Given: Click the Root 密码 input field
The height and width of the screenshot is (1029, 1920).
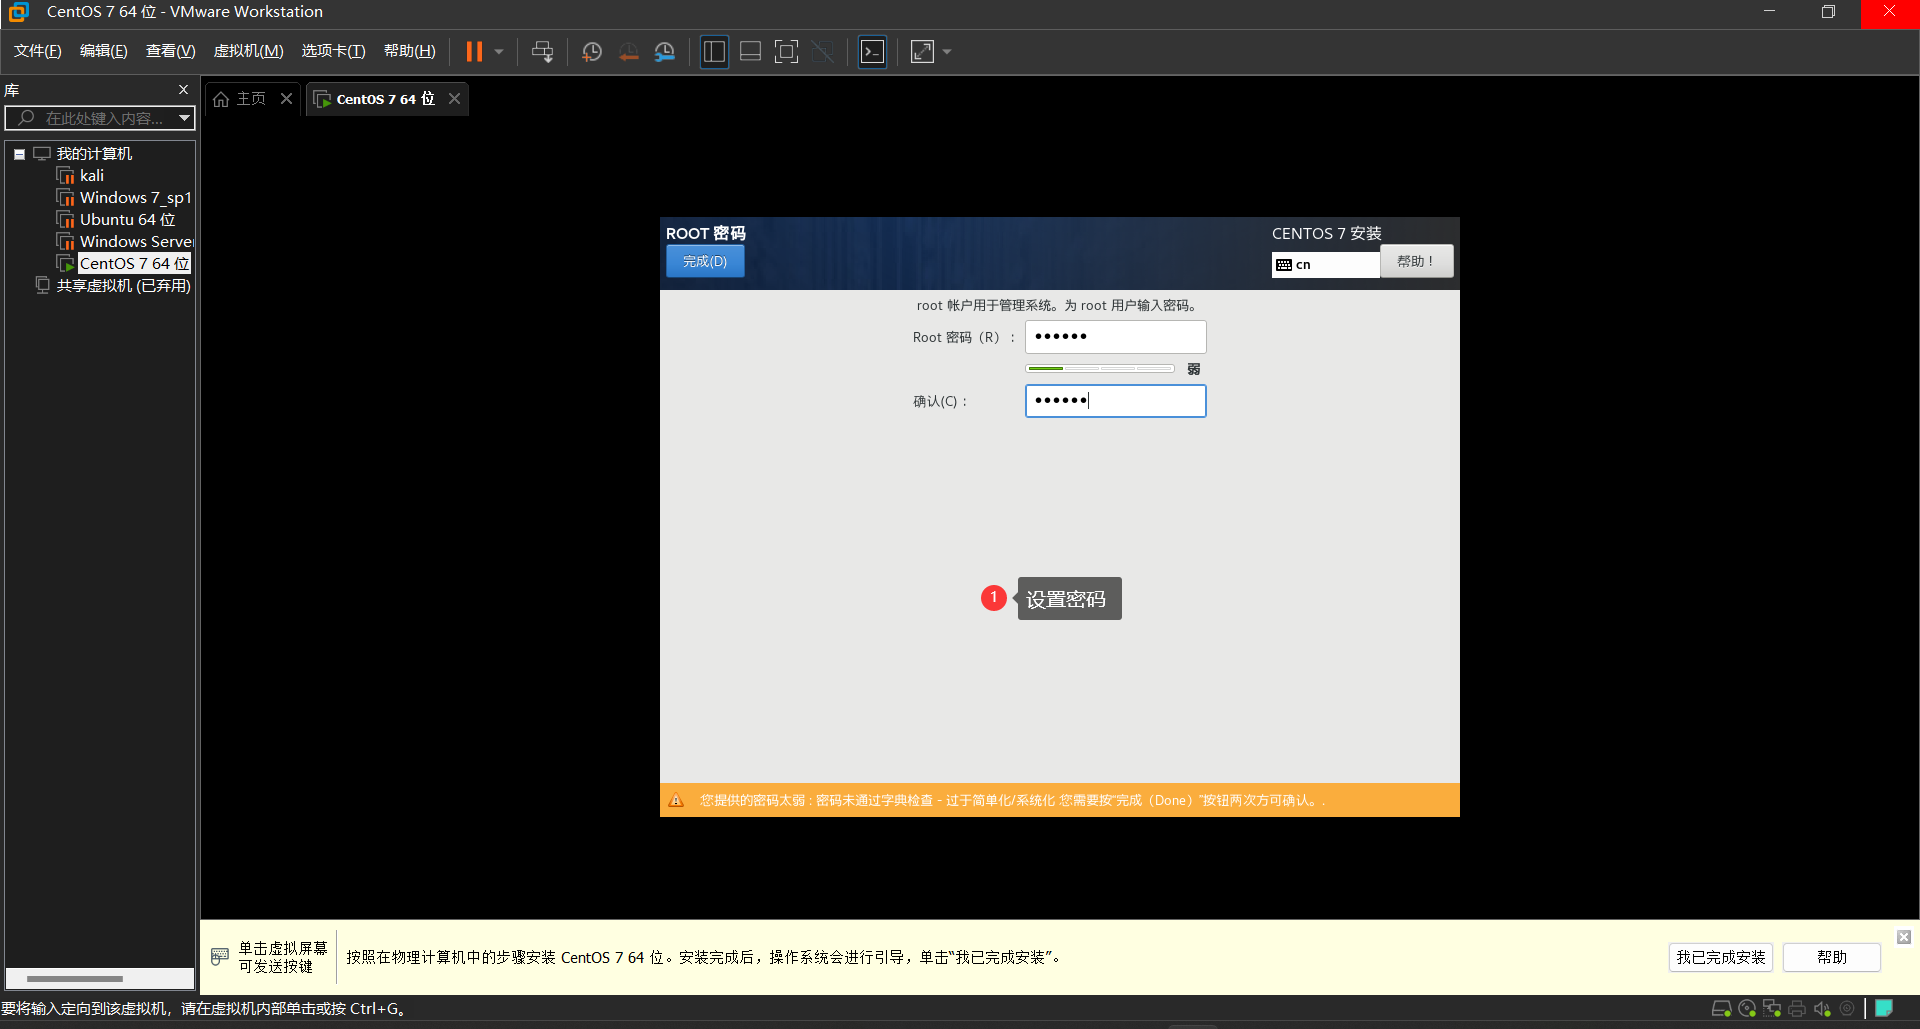Looking at the screenshot, I should pos(1115,337).
